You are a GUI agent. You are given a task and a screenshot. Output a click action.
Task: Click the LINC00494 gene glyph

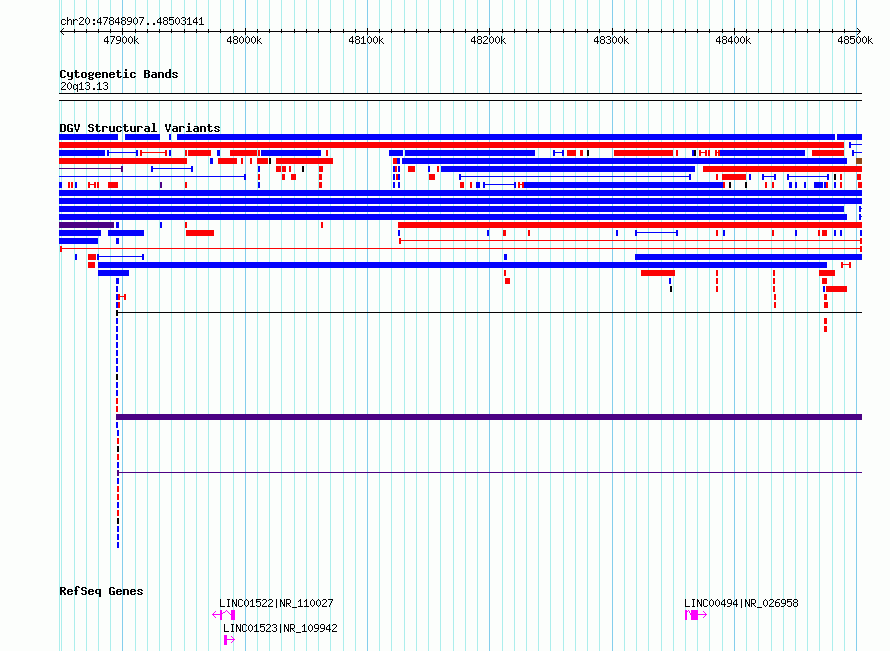coord(696,615)
